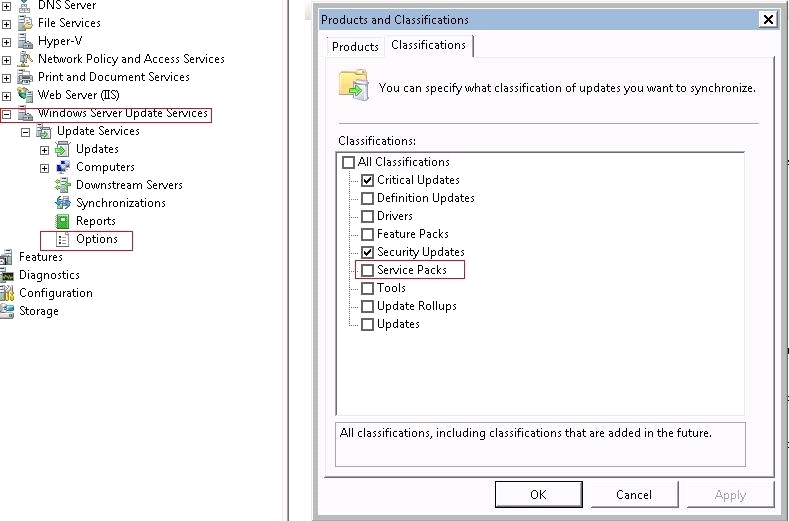Screen dimensions: 789x521
Task: Click Network Policy and Access Services icon
Action: 25,59
